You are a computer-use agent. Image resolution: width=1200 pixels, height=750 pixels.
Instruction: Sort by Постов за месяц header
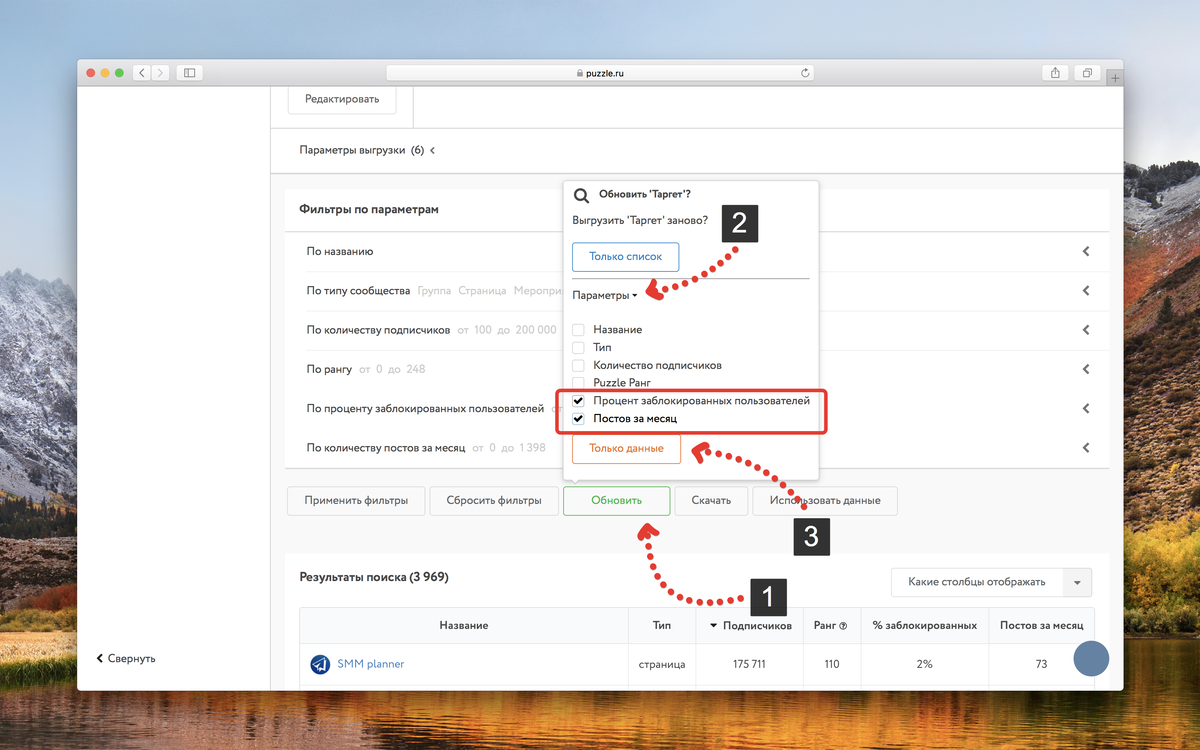1041,626
